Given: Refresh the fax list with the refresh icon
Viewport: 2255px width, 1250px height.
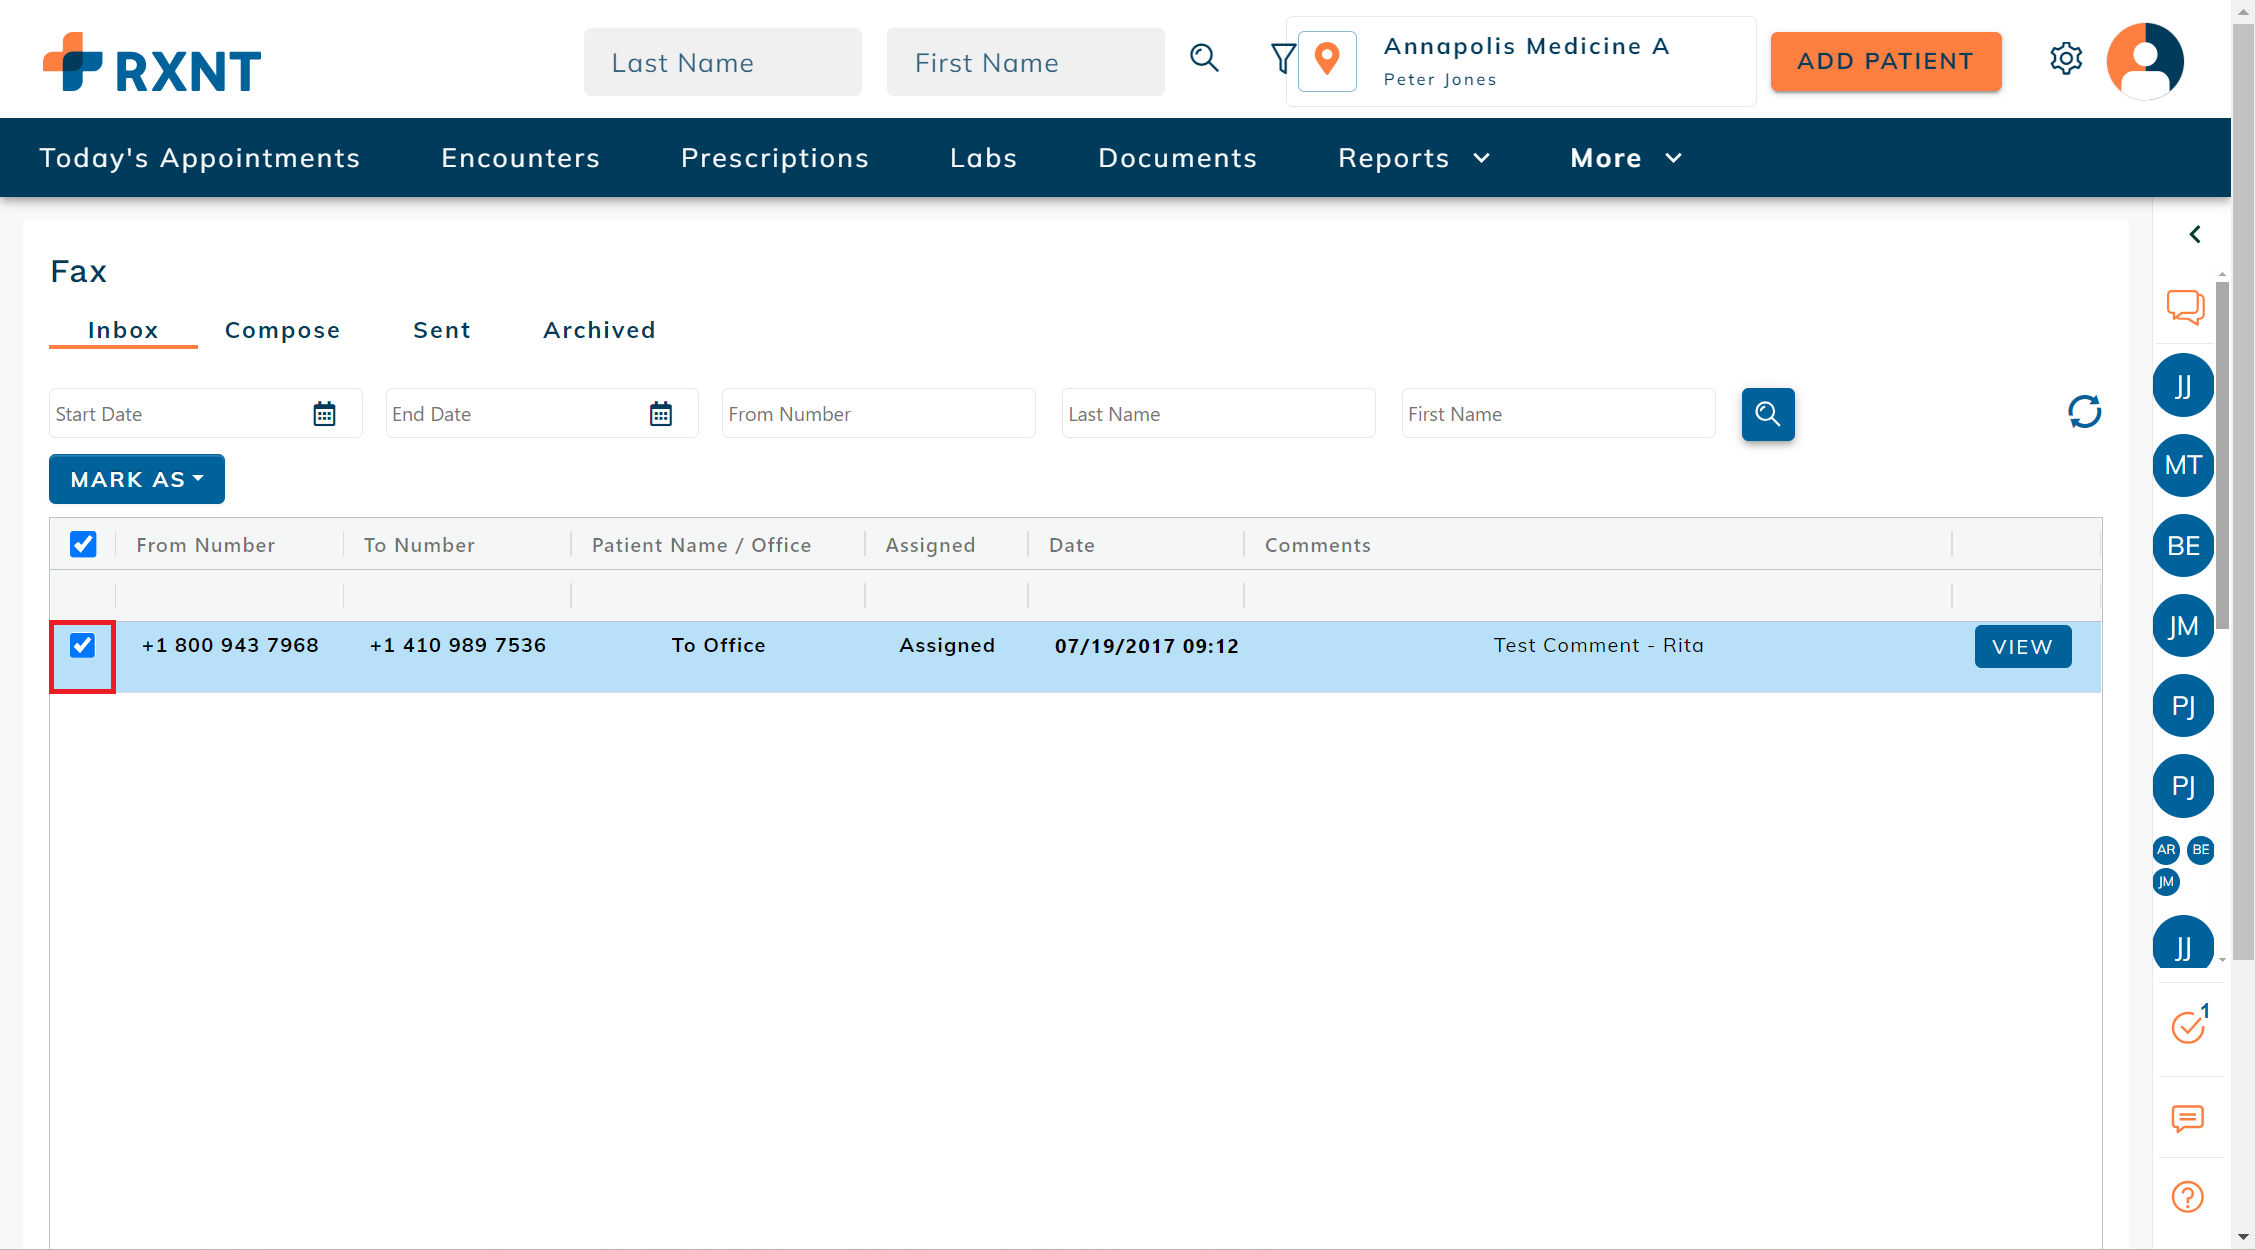Looking at the screenshot, I should tap(2084, 412).
